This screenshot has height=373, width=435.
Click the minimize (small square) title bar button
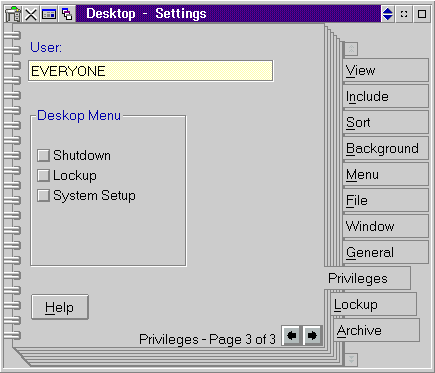click(404, 14)
